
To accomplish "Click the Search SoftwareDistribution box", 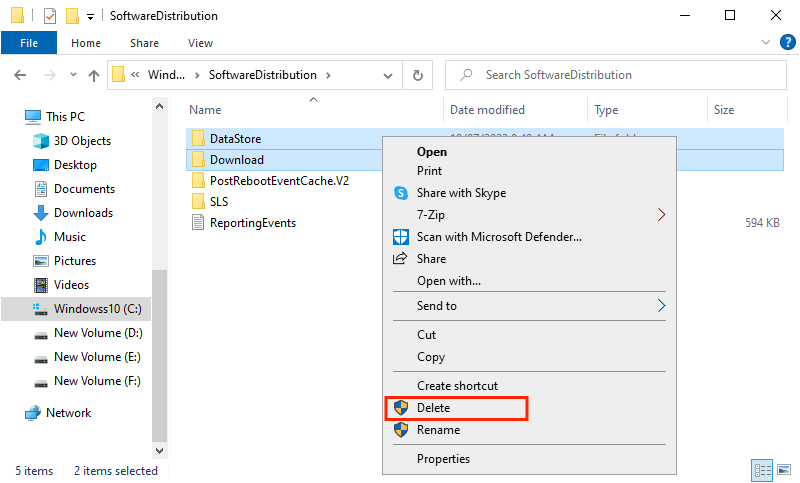I will [x=616, y=75].
